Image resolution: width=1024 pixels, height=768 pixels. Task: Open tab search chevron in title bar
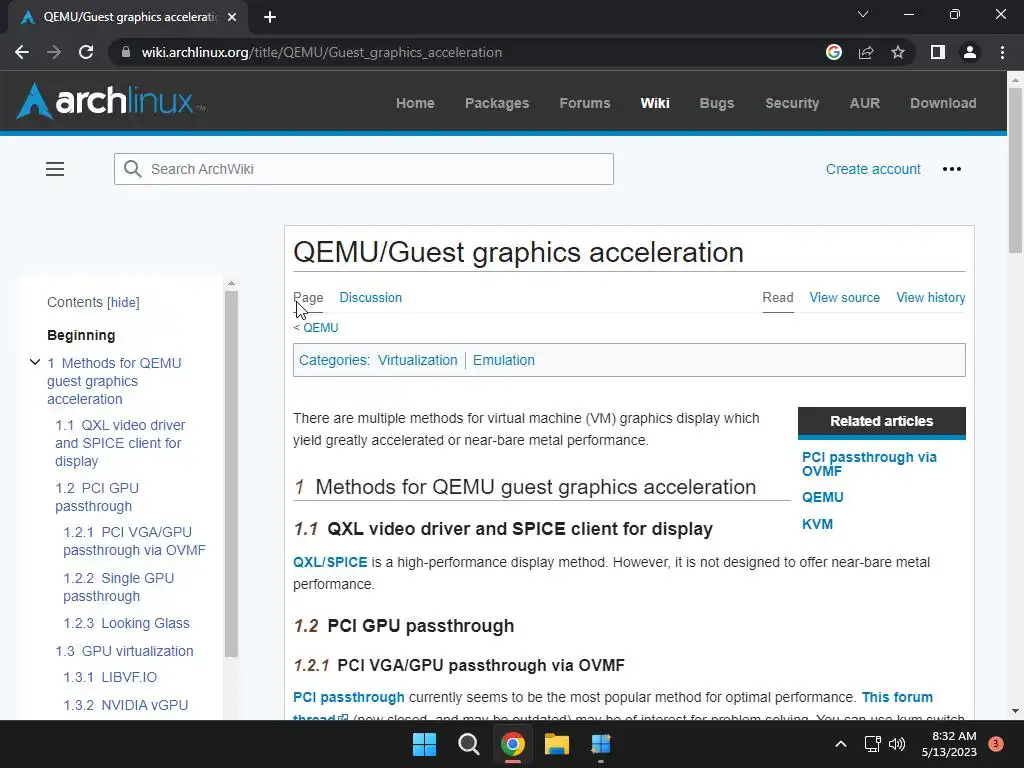pos(863,14)
